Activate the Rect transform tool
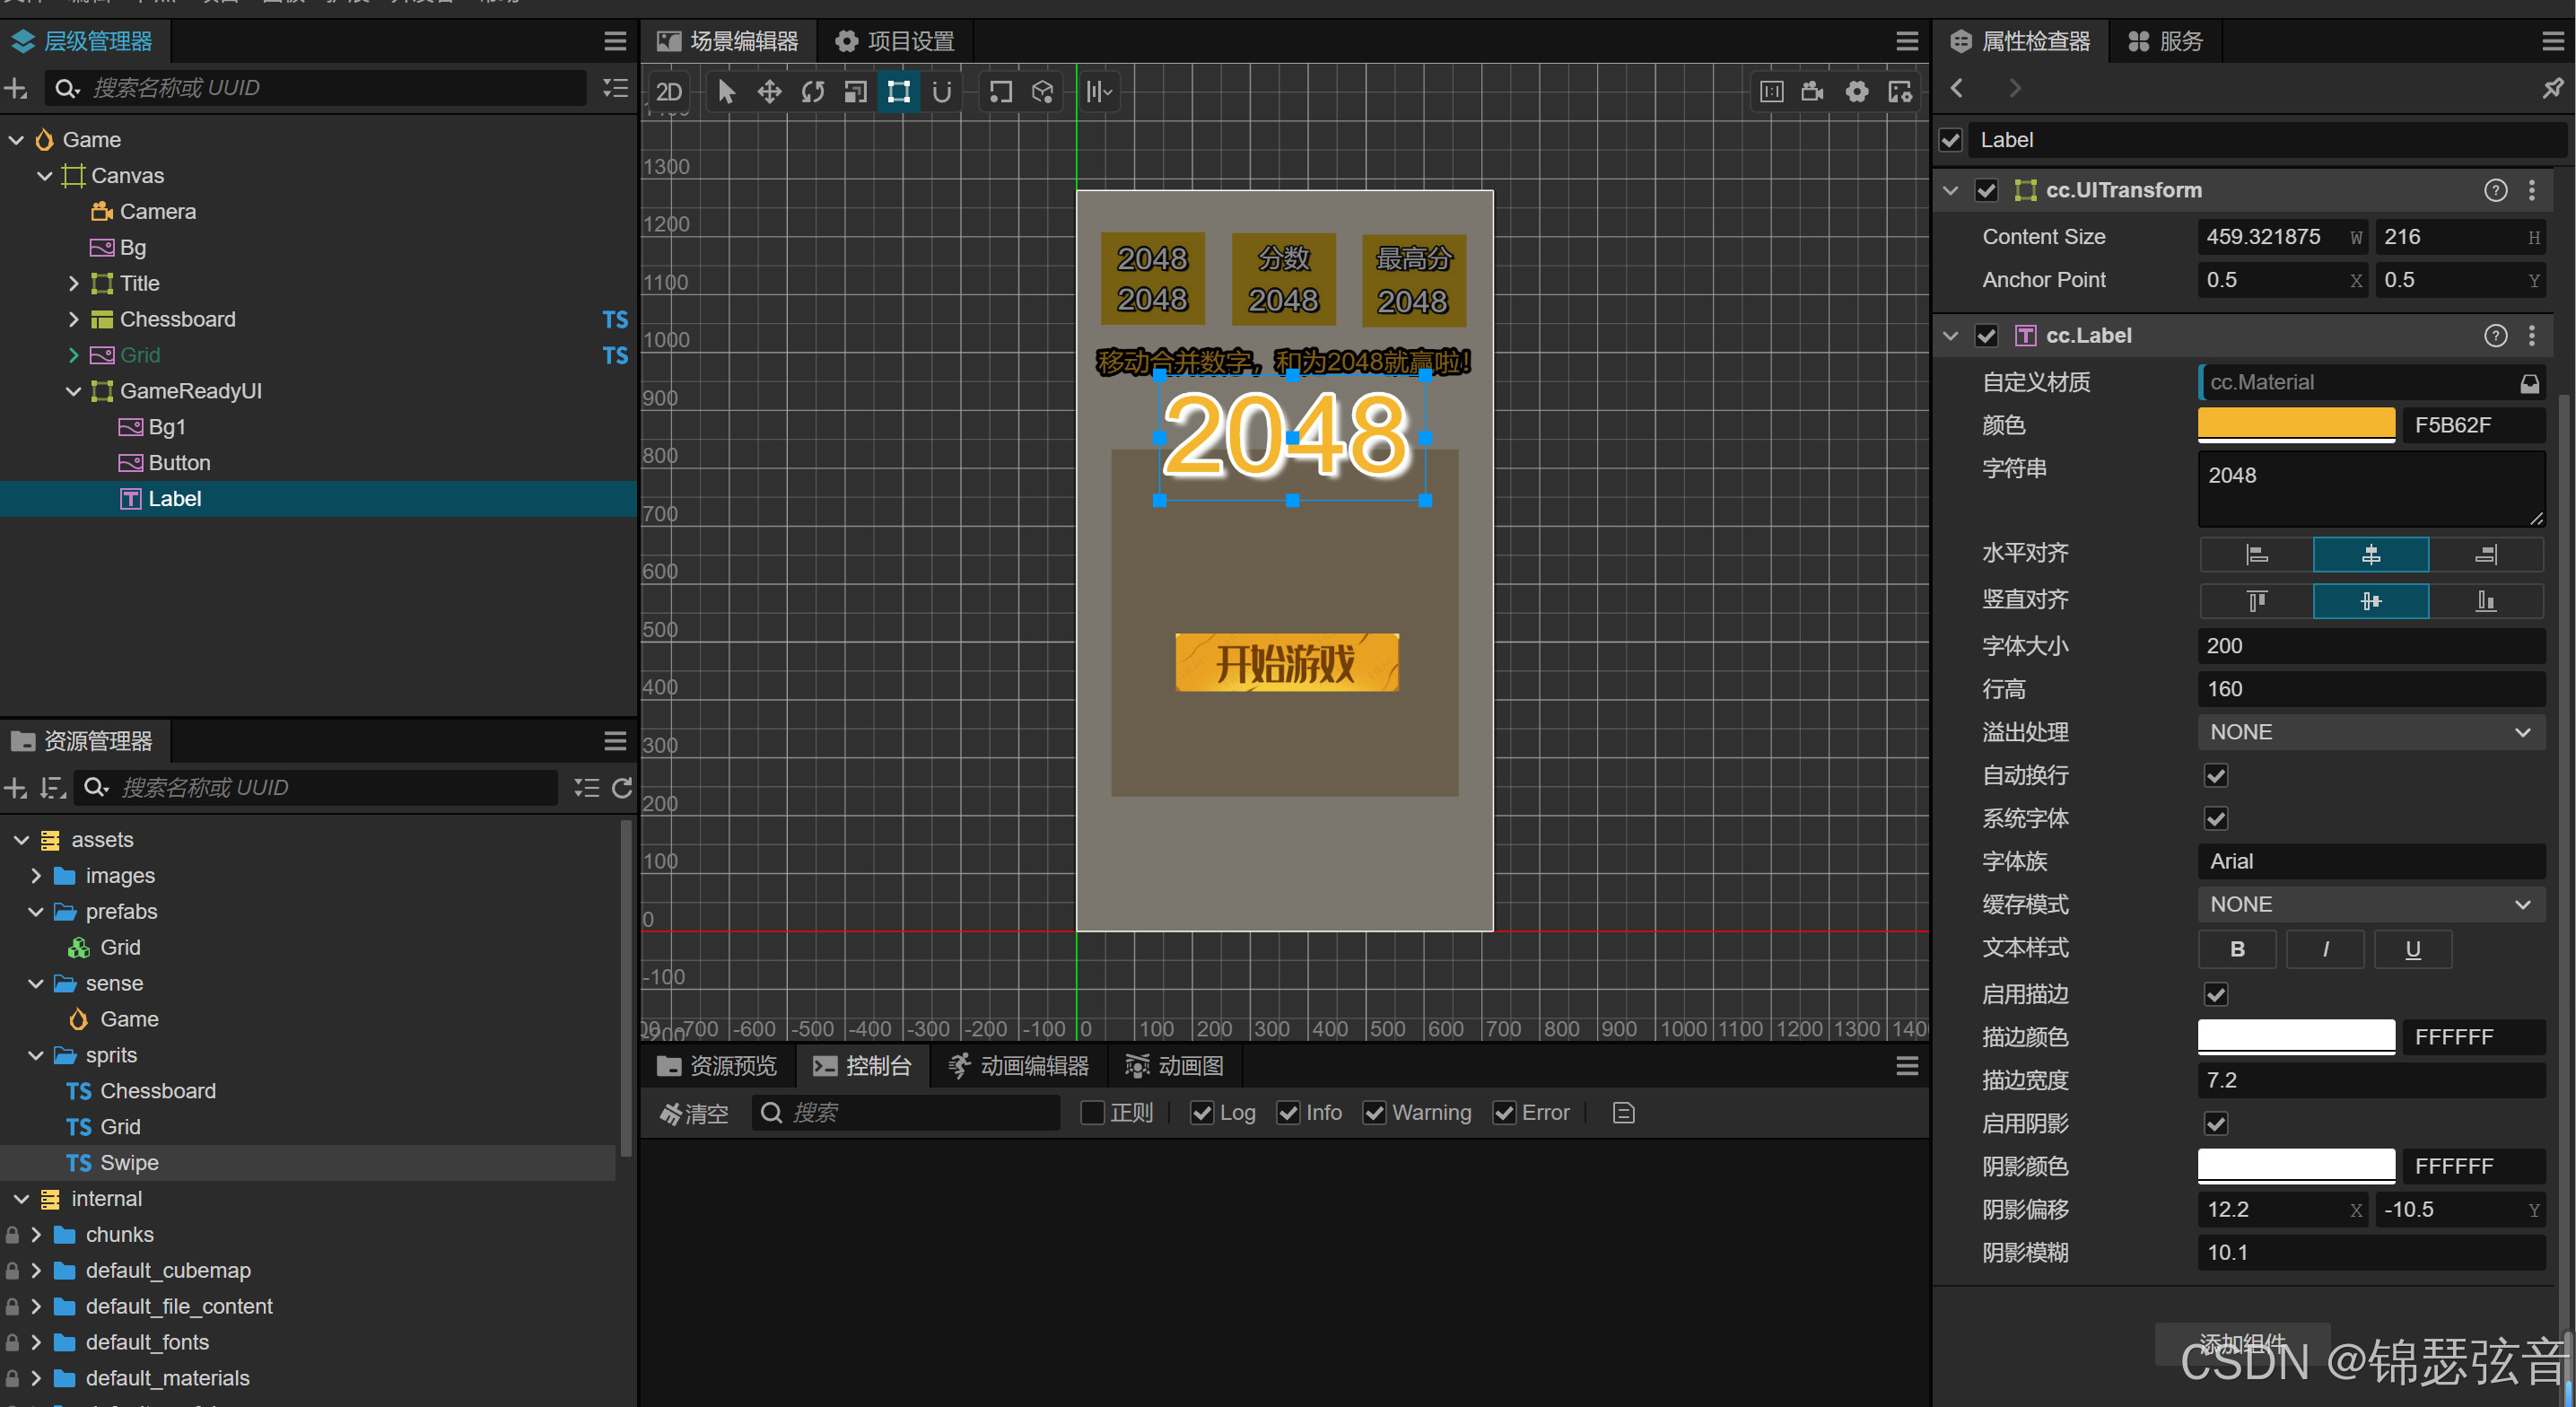 (x=898, y=92)
